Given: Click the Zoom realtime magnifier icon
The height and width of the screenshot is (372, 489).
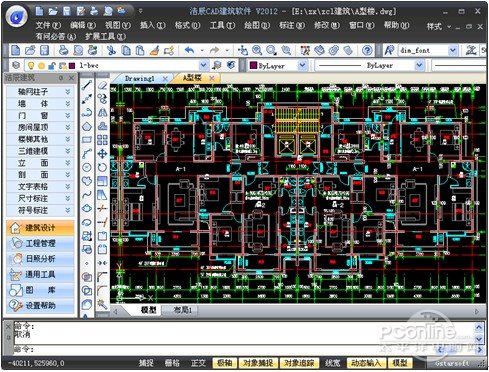Looking at the screenshot, I should tap(257, 50).
